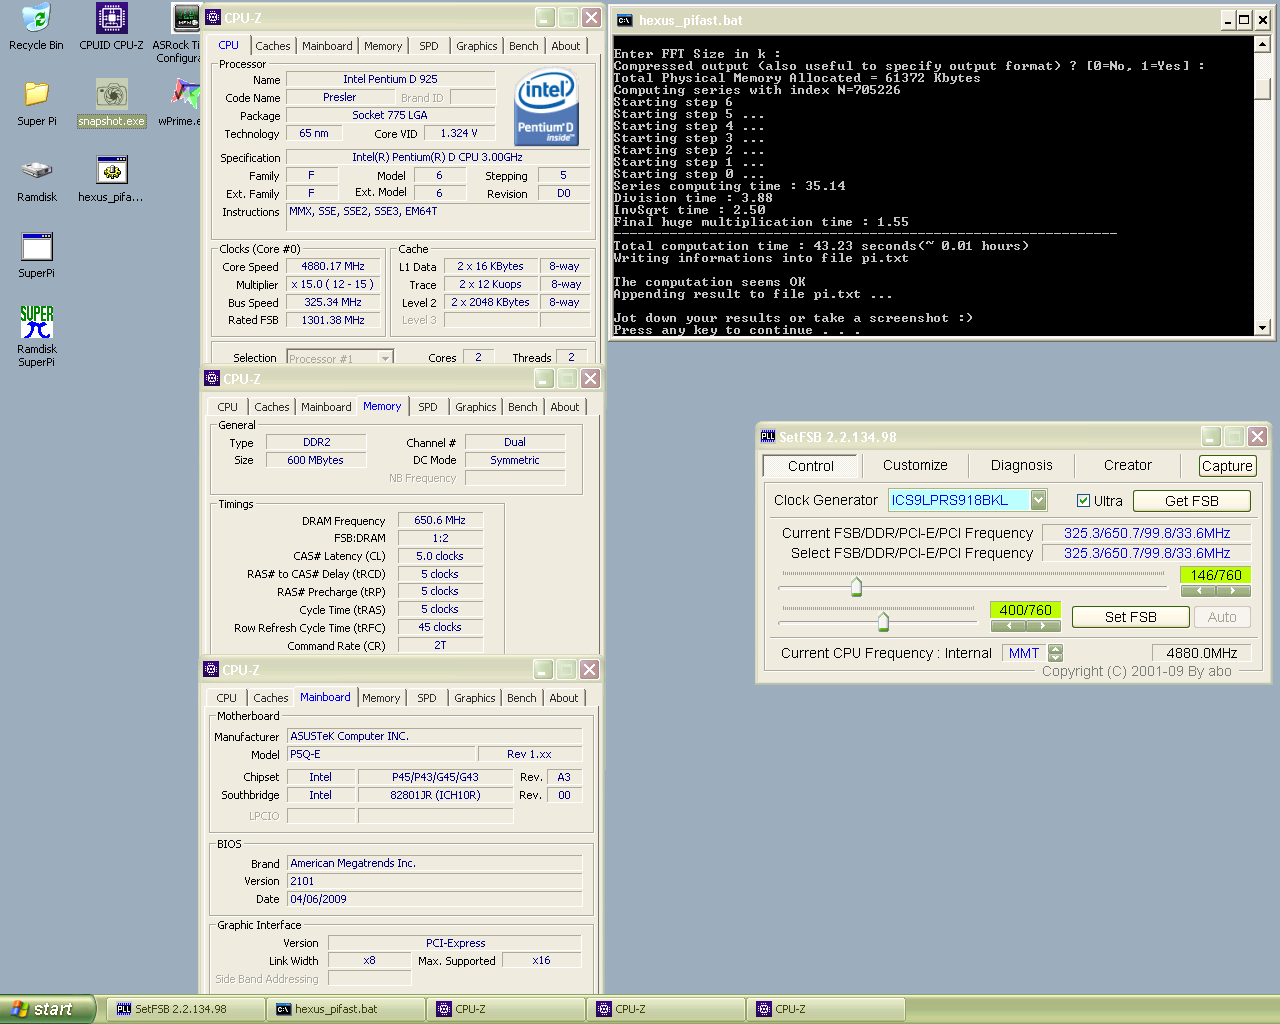Open the Super Pi folder on desktop
Screen dimensions: 1280x1024
[x=37, y=103]
